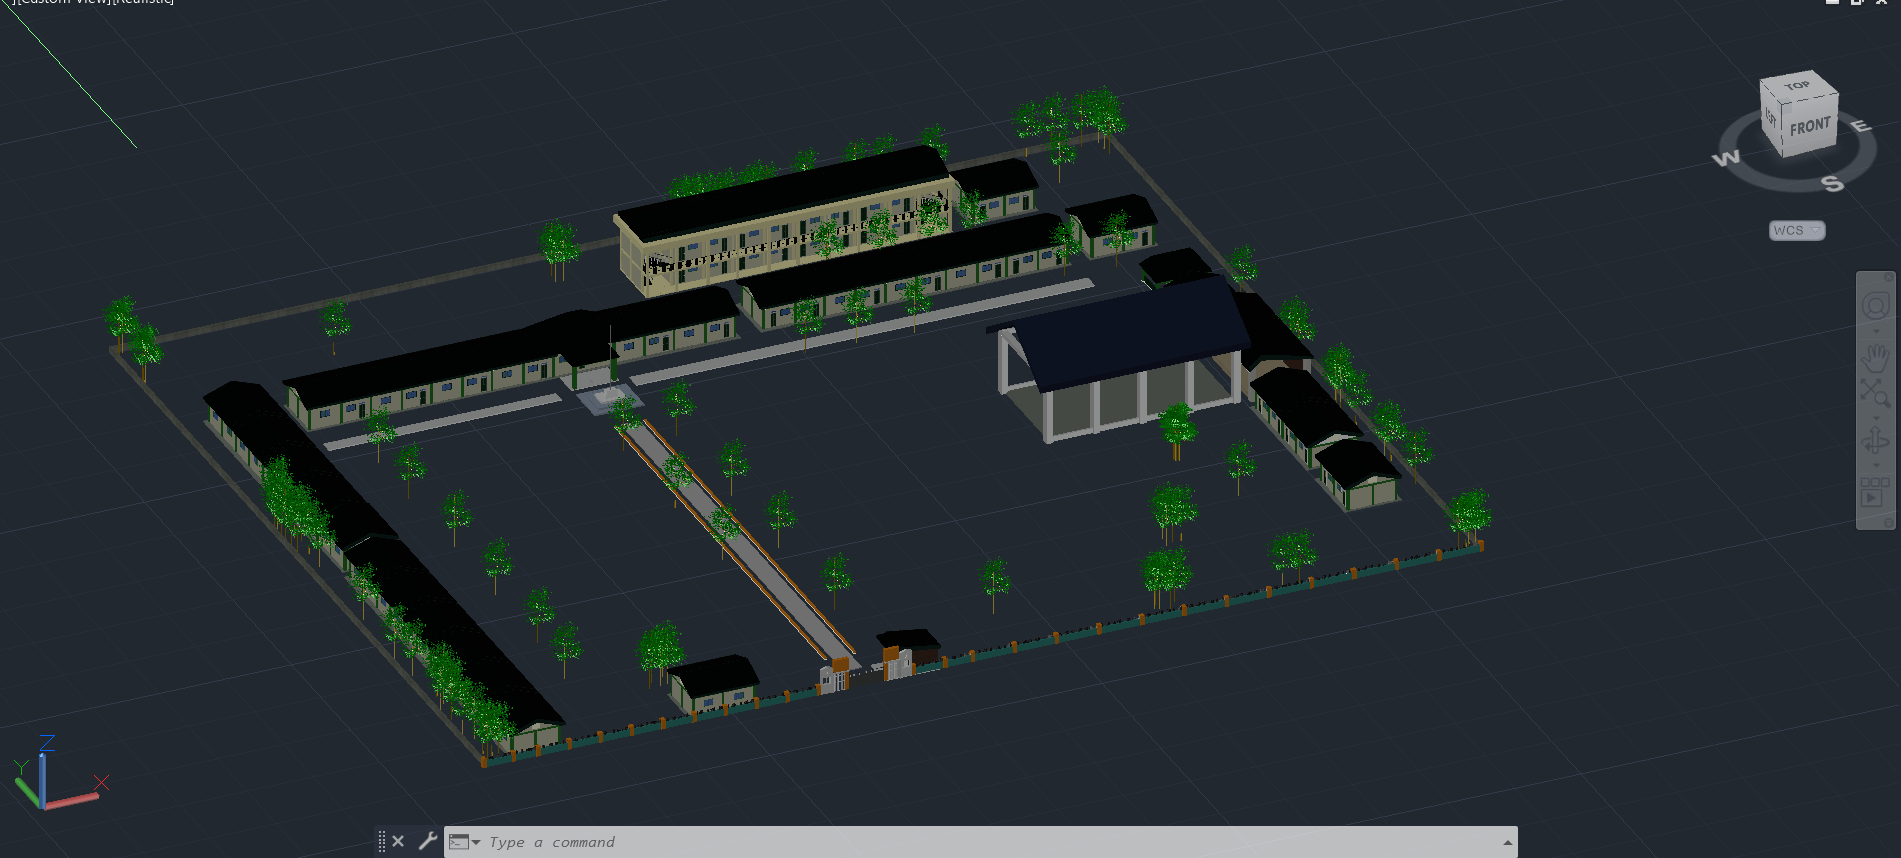
Task: Select the two-story beige building
Action: tap(785, 220)
